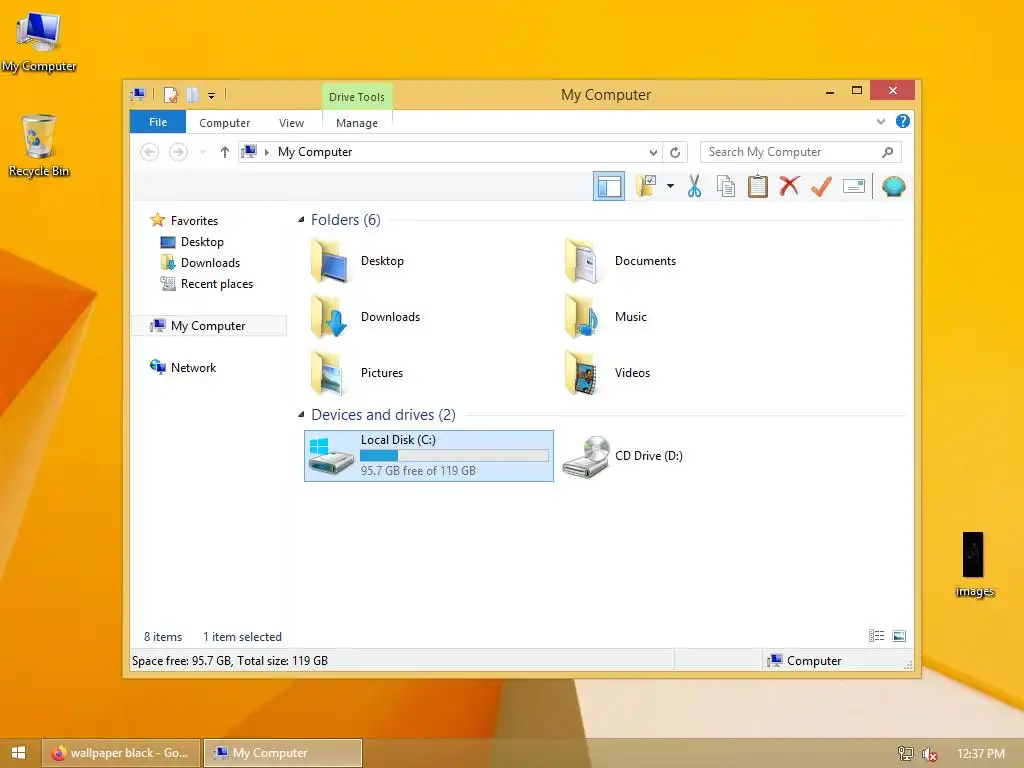
Task: Open the File tab
Action: [x=158, y=122]
